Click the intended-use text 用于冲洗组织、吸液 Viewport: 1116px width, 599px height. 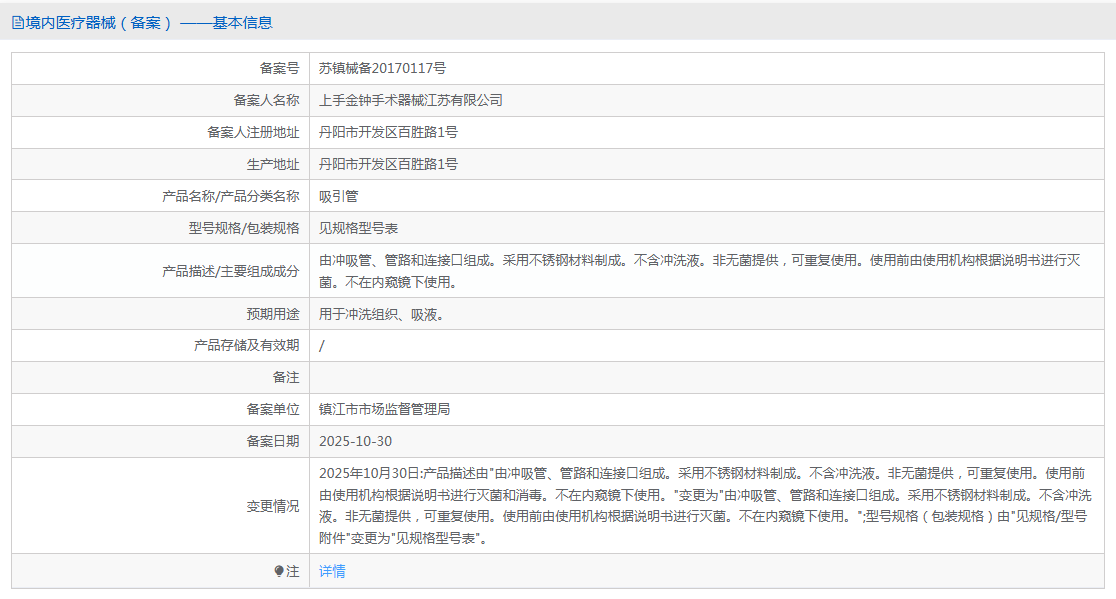pyautogui.click(x=381, y=314)
